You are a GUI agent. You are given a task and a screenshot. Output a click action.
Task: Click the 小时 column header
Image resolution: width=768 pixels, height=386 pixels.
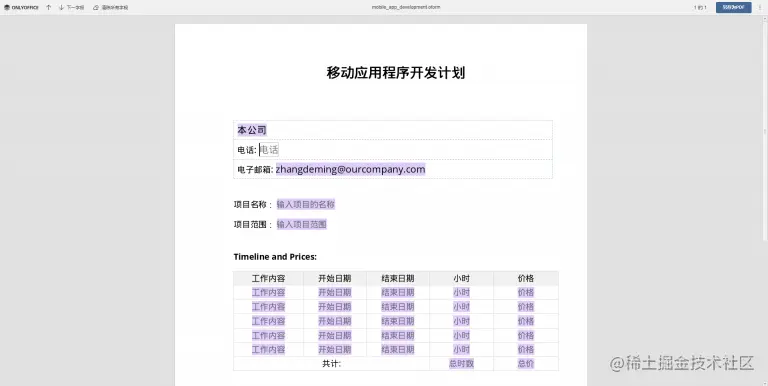pos(461,278)
